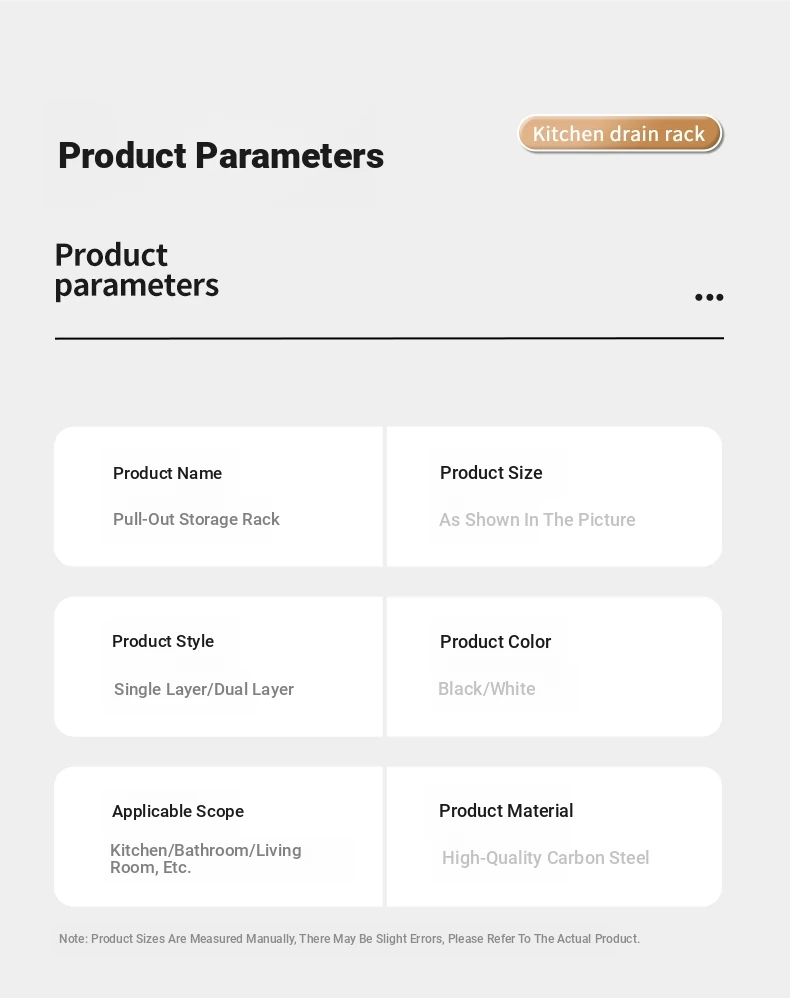
Task: Click Kitchen/Bathroom/Living Room, Etc. text
Action: (x=206, y=859)
